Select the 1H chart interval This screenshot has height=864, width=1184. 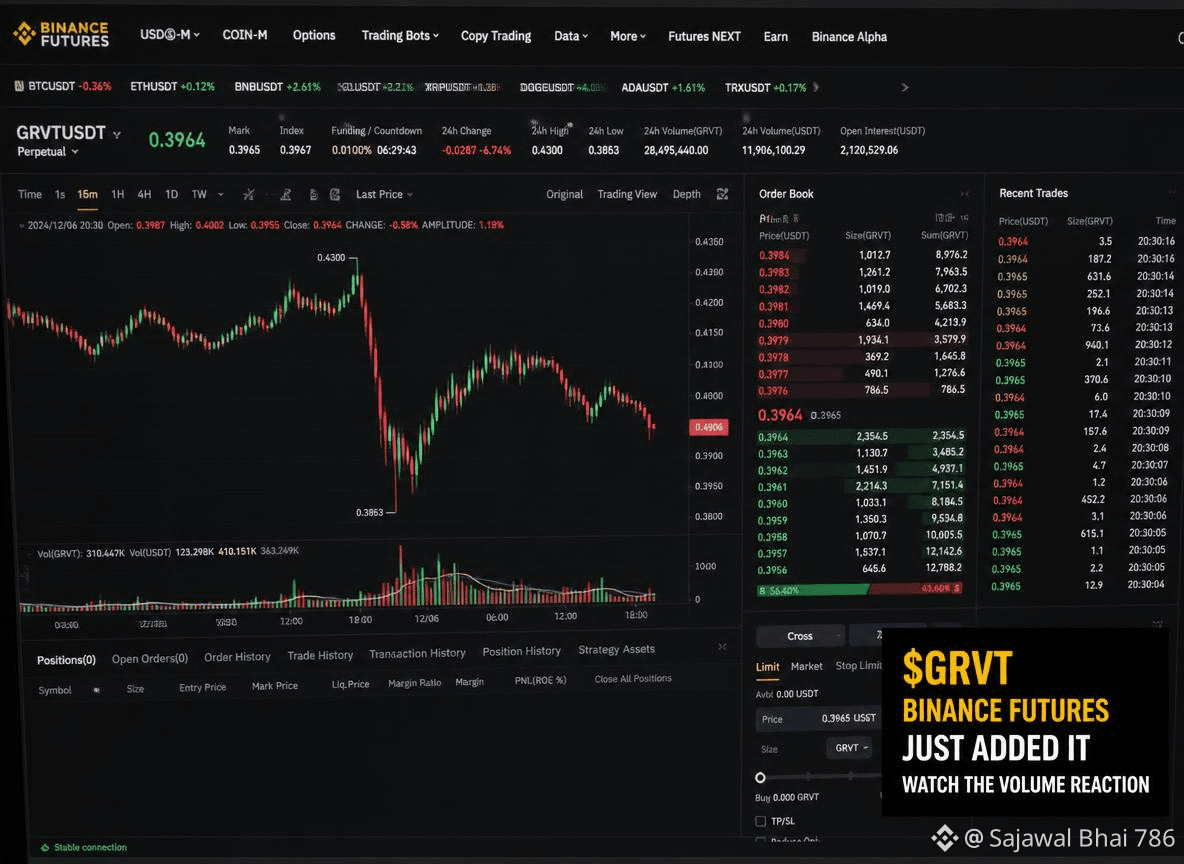[x=118, y=195]
